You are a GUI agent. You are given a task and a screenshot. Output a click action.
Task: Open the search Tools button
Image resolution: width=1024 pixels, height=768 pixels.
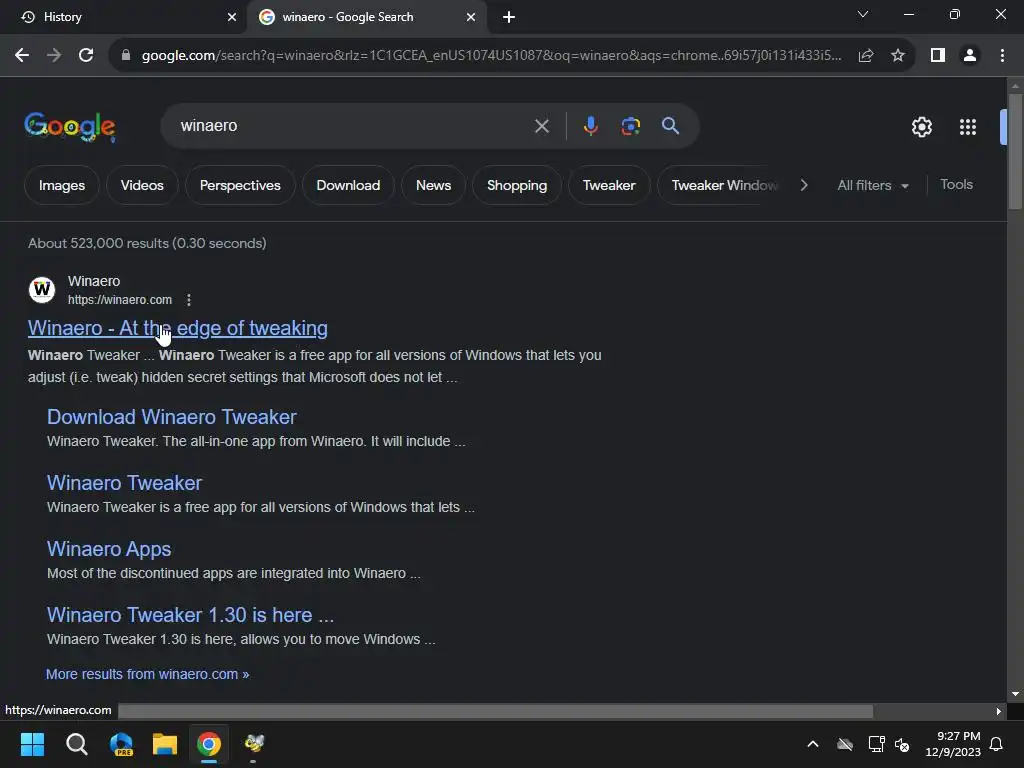pyautogui.click(x=956, y=185)
